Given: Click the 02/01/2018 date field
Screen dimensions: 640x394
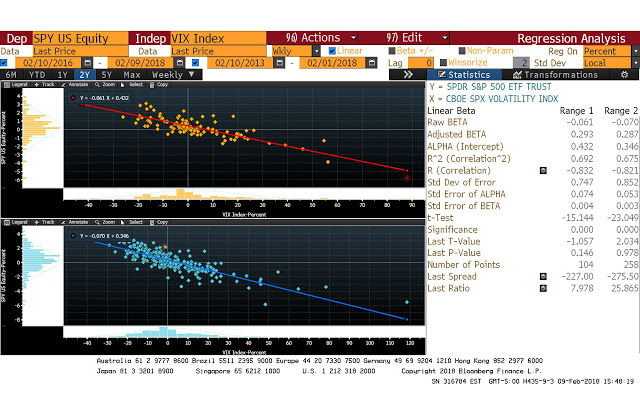Looking at the screenshot, I should (x=332, y=63).
